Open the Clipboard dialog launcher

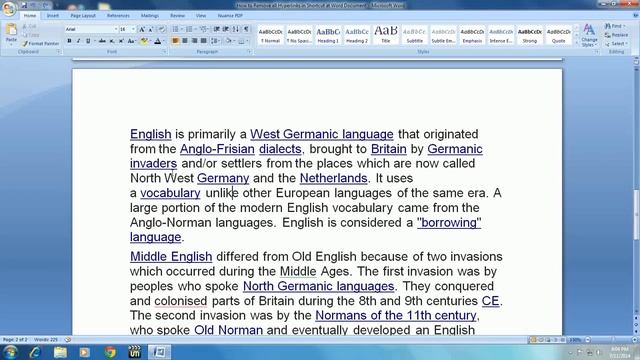pyautogui.click(x=59, y=52)
